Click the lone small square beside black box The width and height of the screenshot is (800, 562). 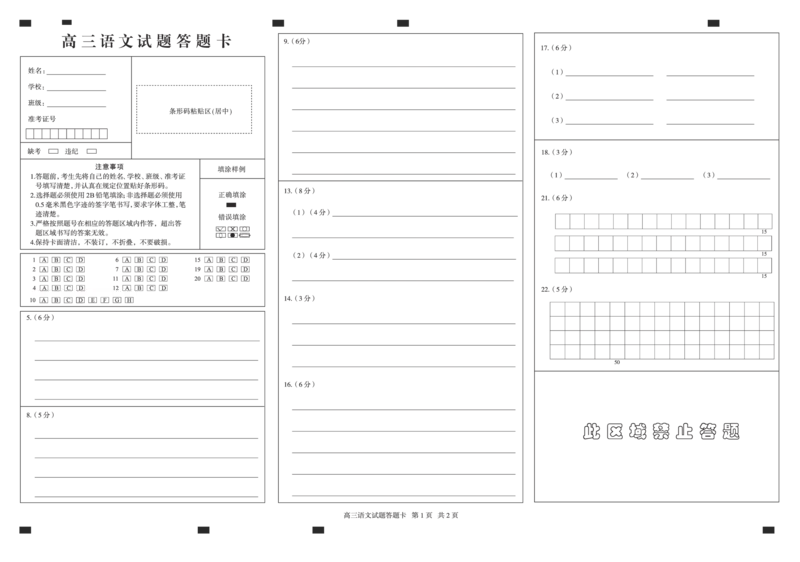(x=676, y=420)
